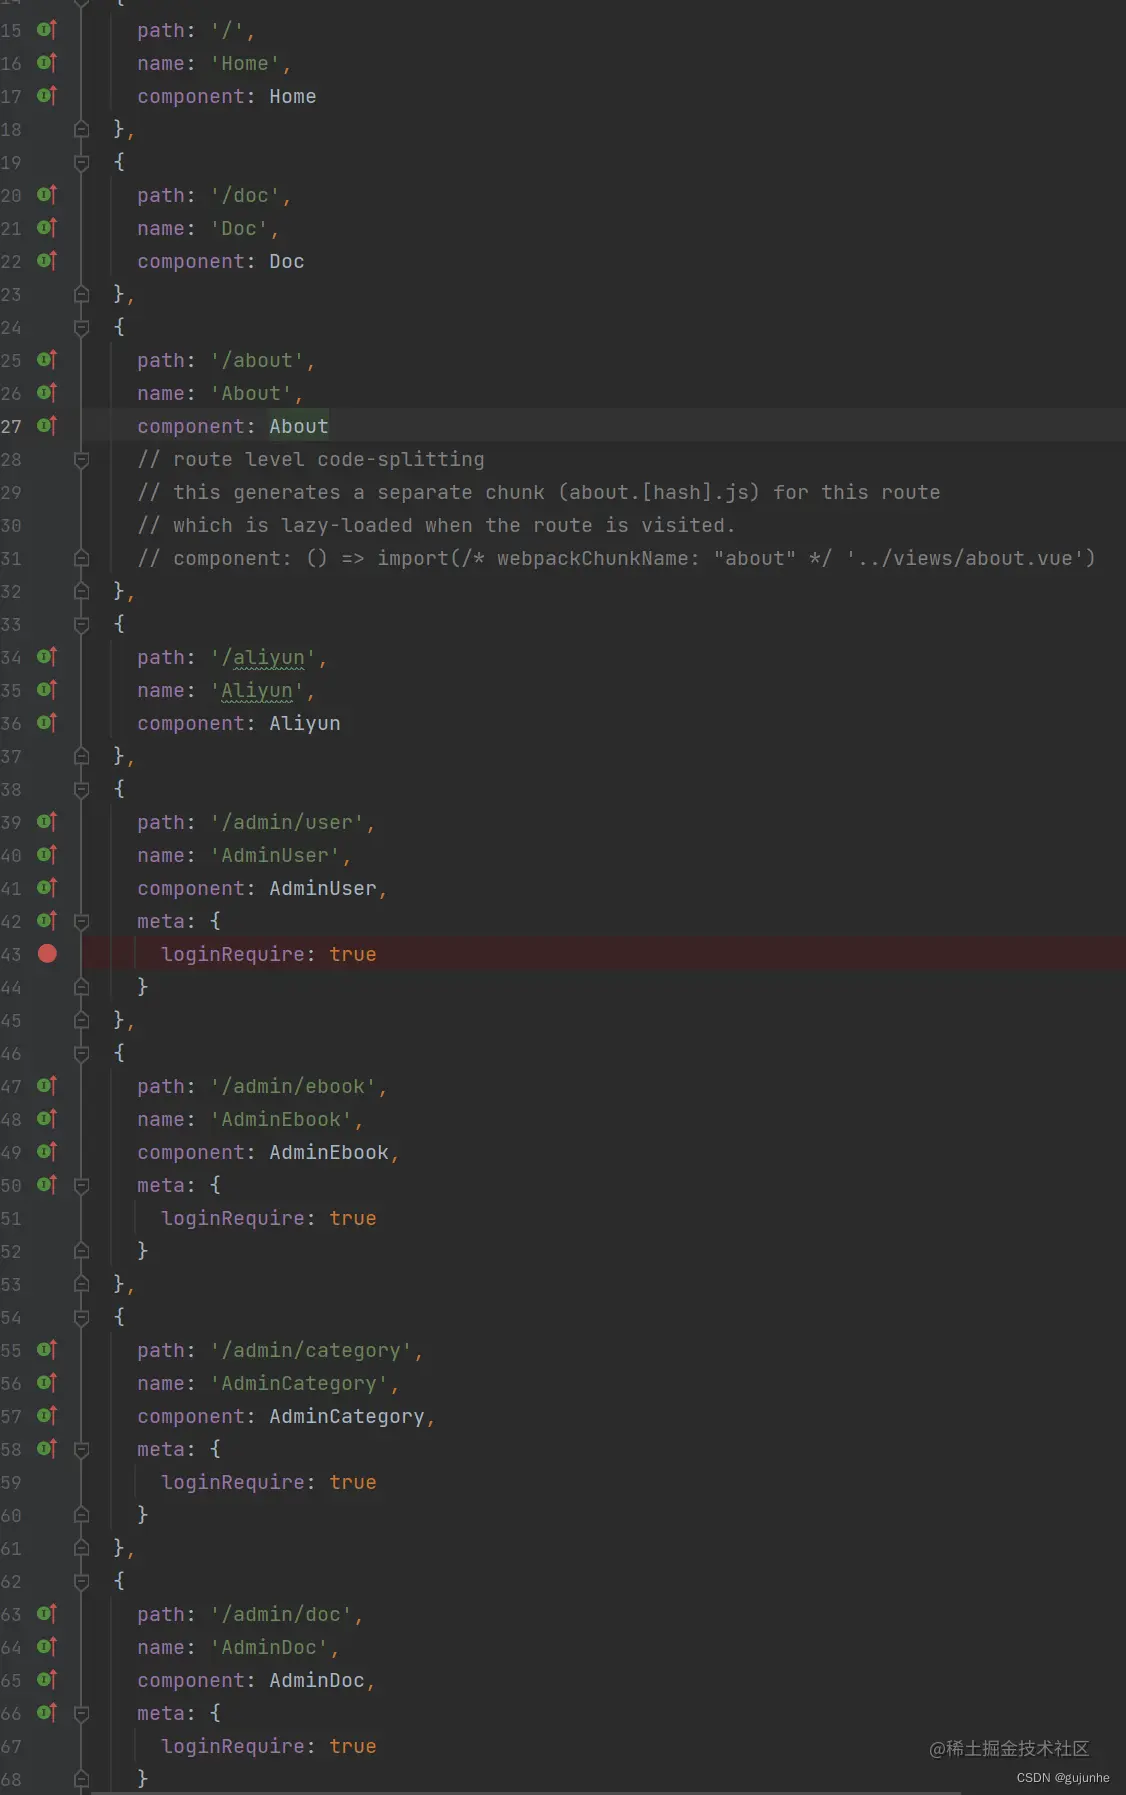Viewport: 1126px width, 1795px height.
Task: Click gutter icon beside path '/aliyun'
Action: 47,657
